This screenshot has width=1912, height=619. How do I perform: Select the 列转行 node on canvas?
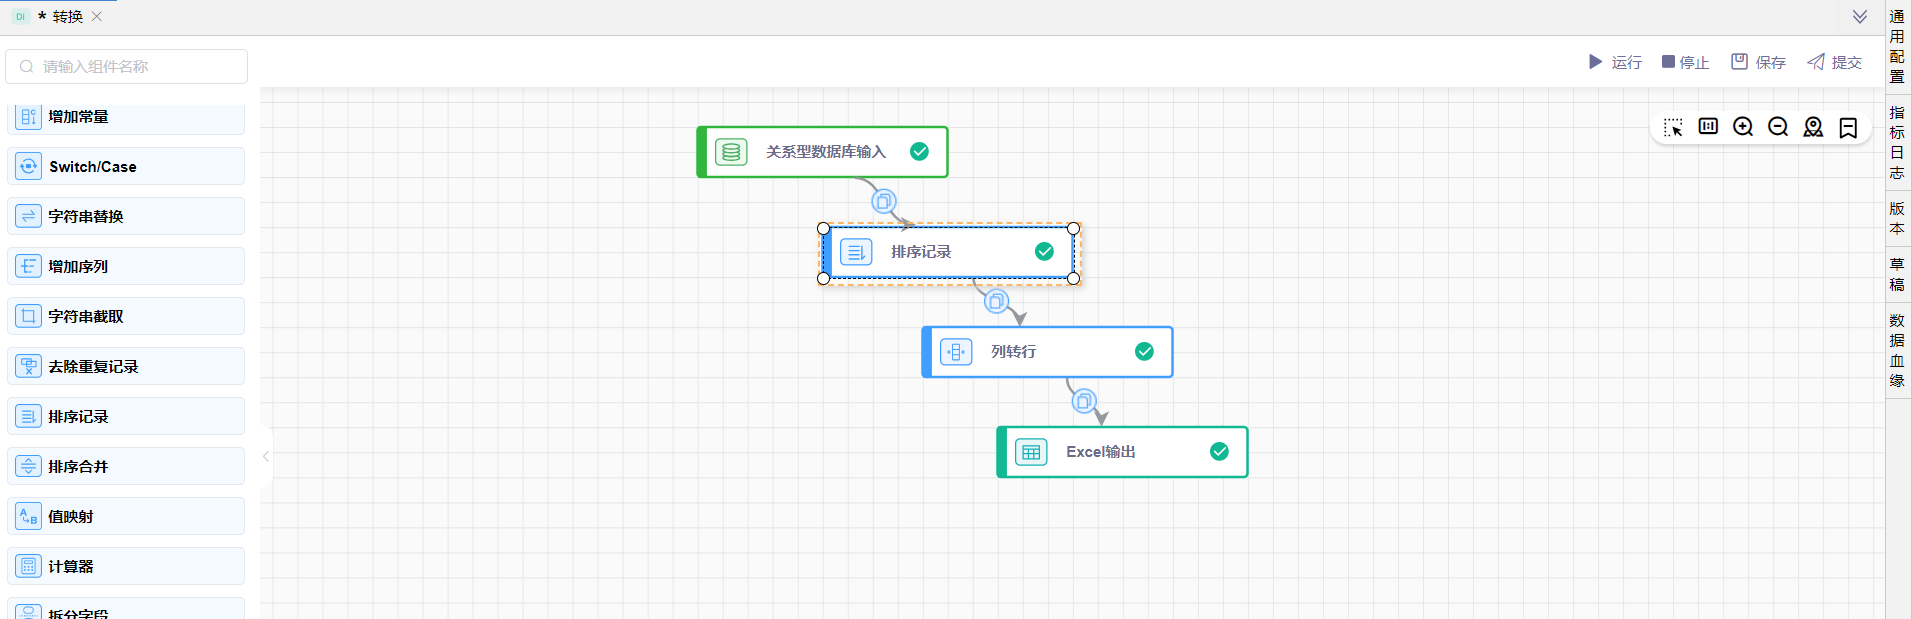click(x=1046, y=352)
